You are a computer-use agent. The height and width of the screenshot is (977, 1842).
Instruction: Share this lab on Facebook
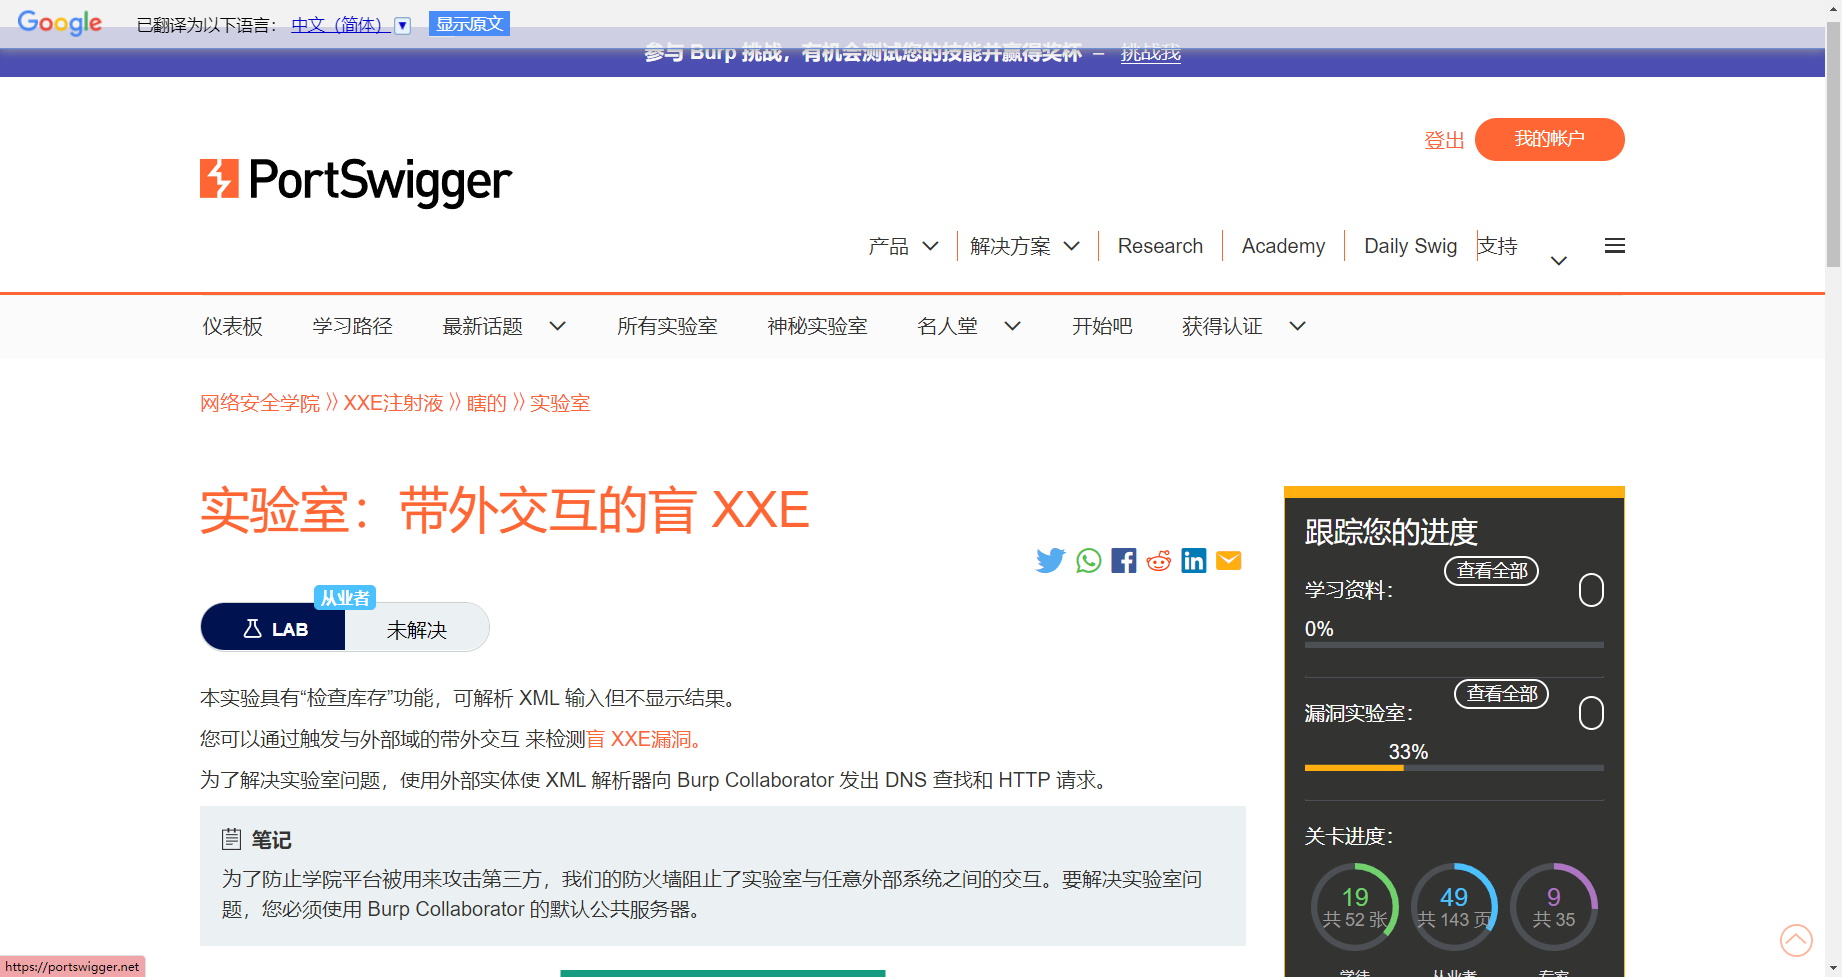click(1124, 561)
